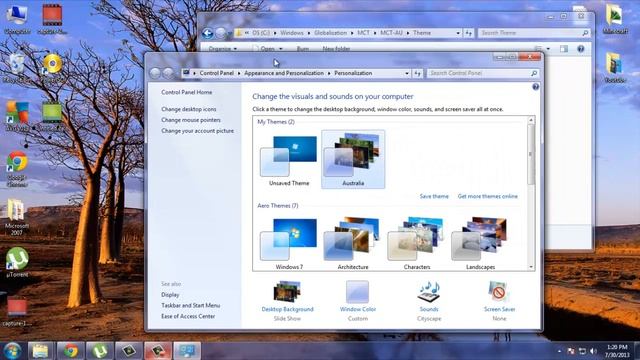Open the uTorrent desktop shortcut
The height and width of the screenshot is (360, 640).
tap(17, 262)
